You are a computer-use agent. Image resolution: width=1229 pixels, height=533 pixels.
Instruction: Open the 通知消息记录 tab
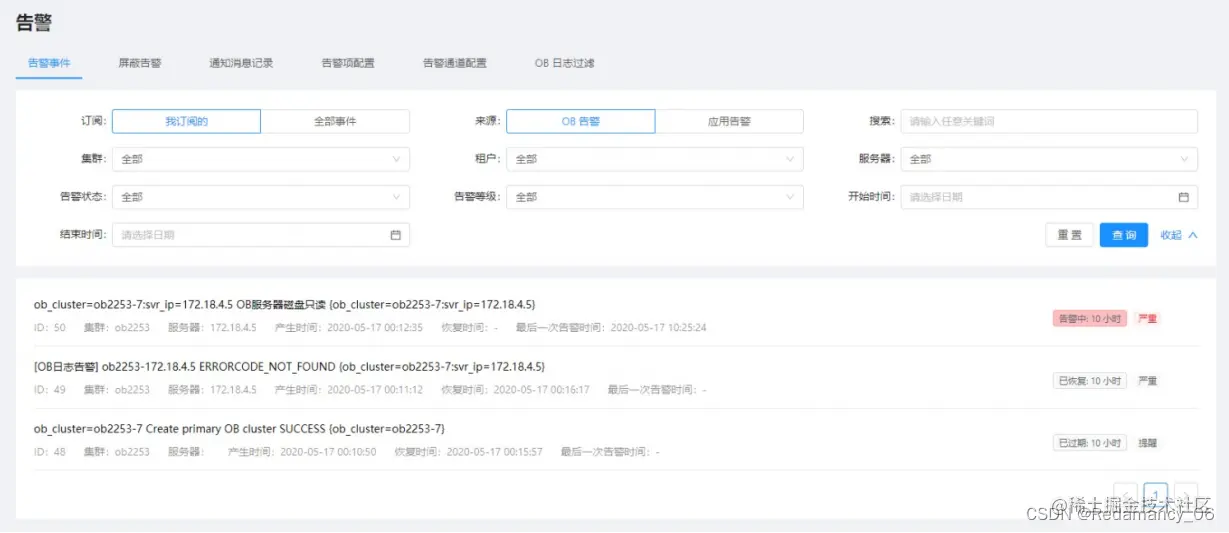(x=241, y=63)
